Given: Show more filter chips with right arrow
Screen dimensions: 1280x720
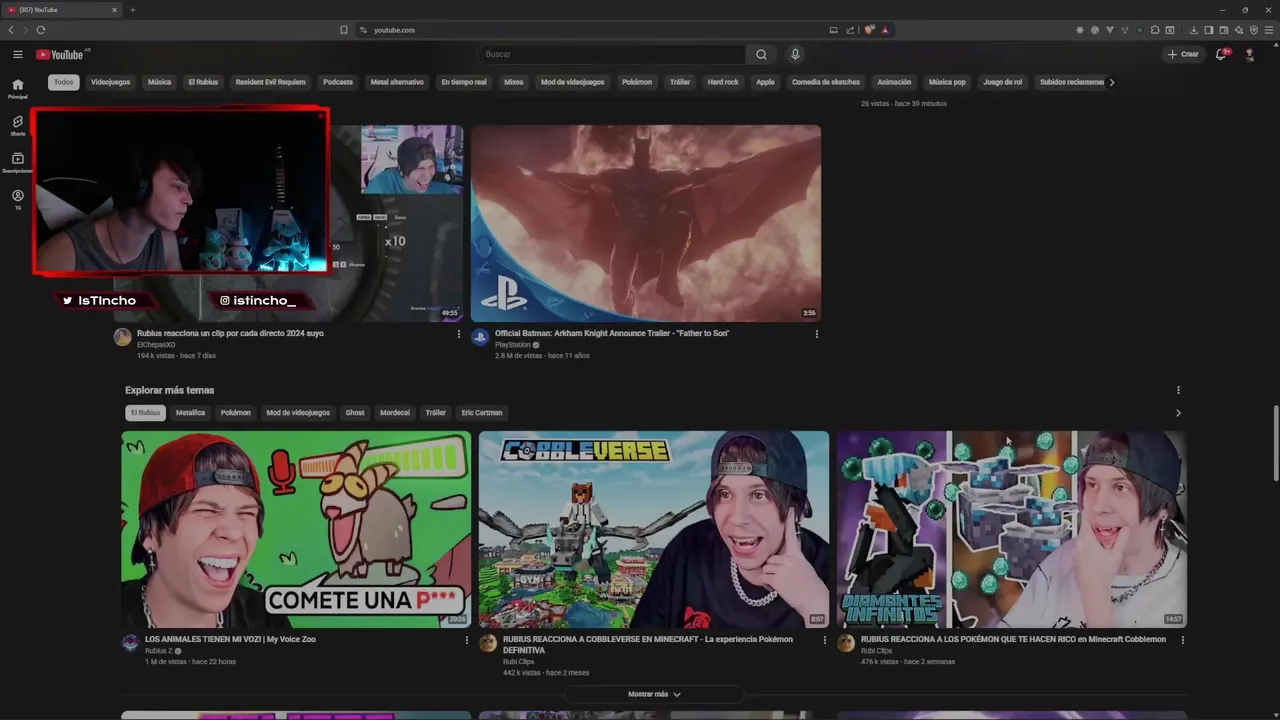Looking at the screenshot, I should tap(1112, 82).
